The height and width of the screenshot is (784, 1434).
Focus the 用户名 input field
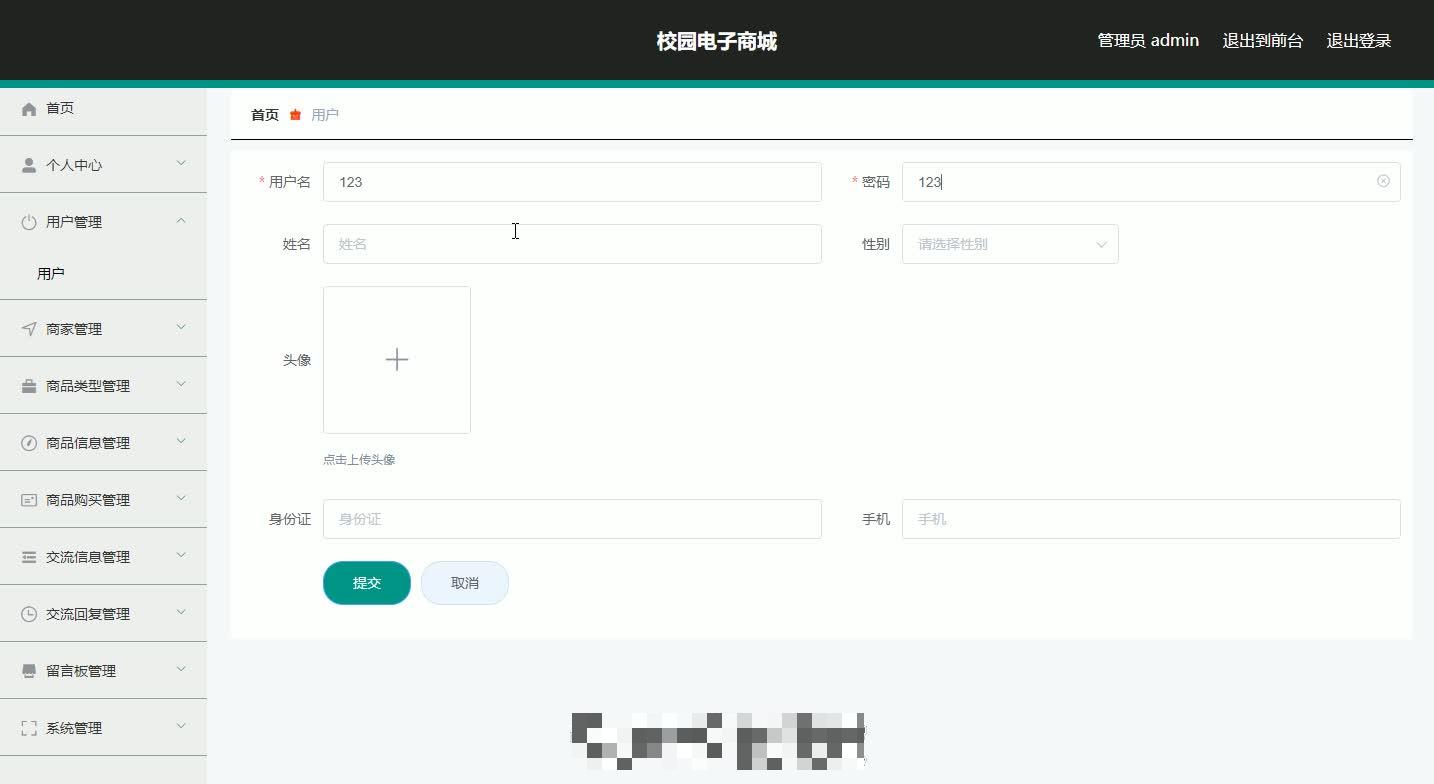[x=572, y=182]
